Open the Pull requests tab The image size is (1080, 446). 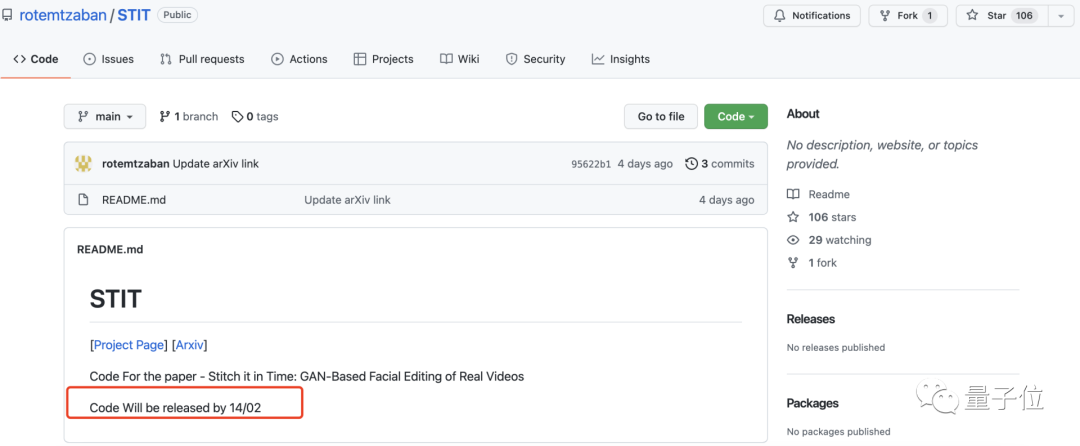tap(201, 59)
